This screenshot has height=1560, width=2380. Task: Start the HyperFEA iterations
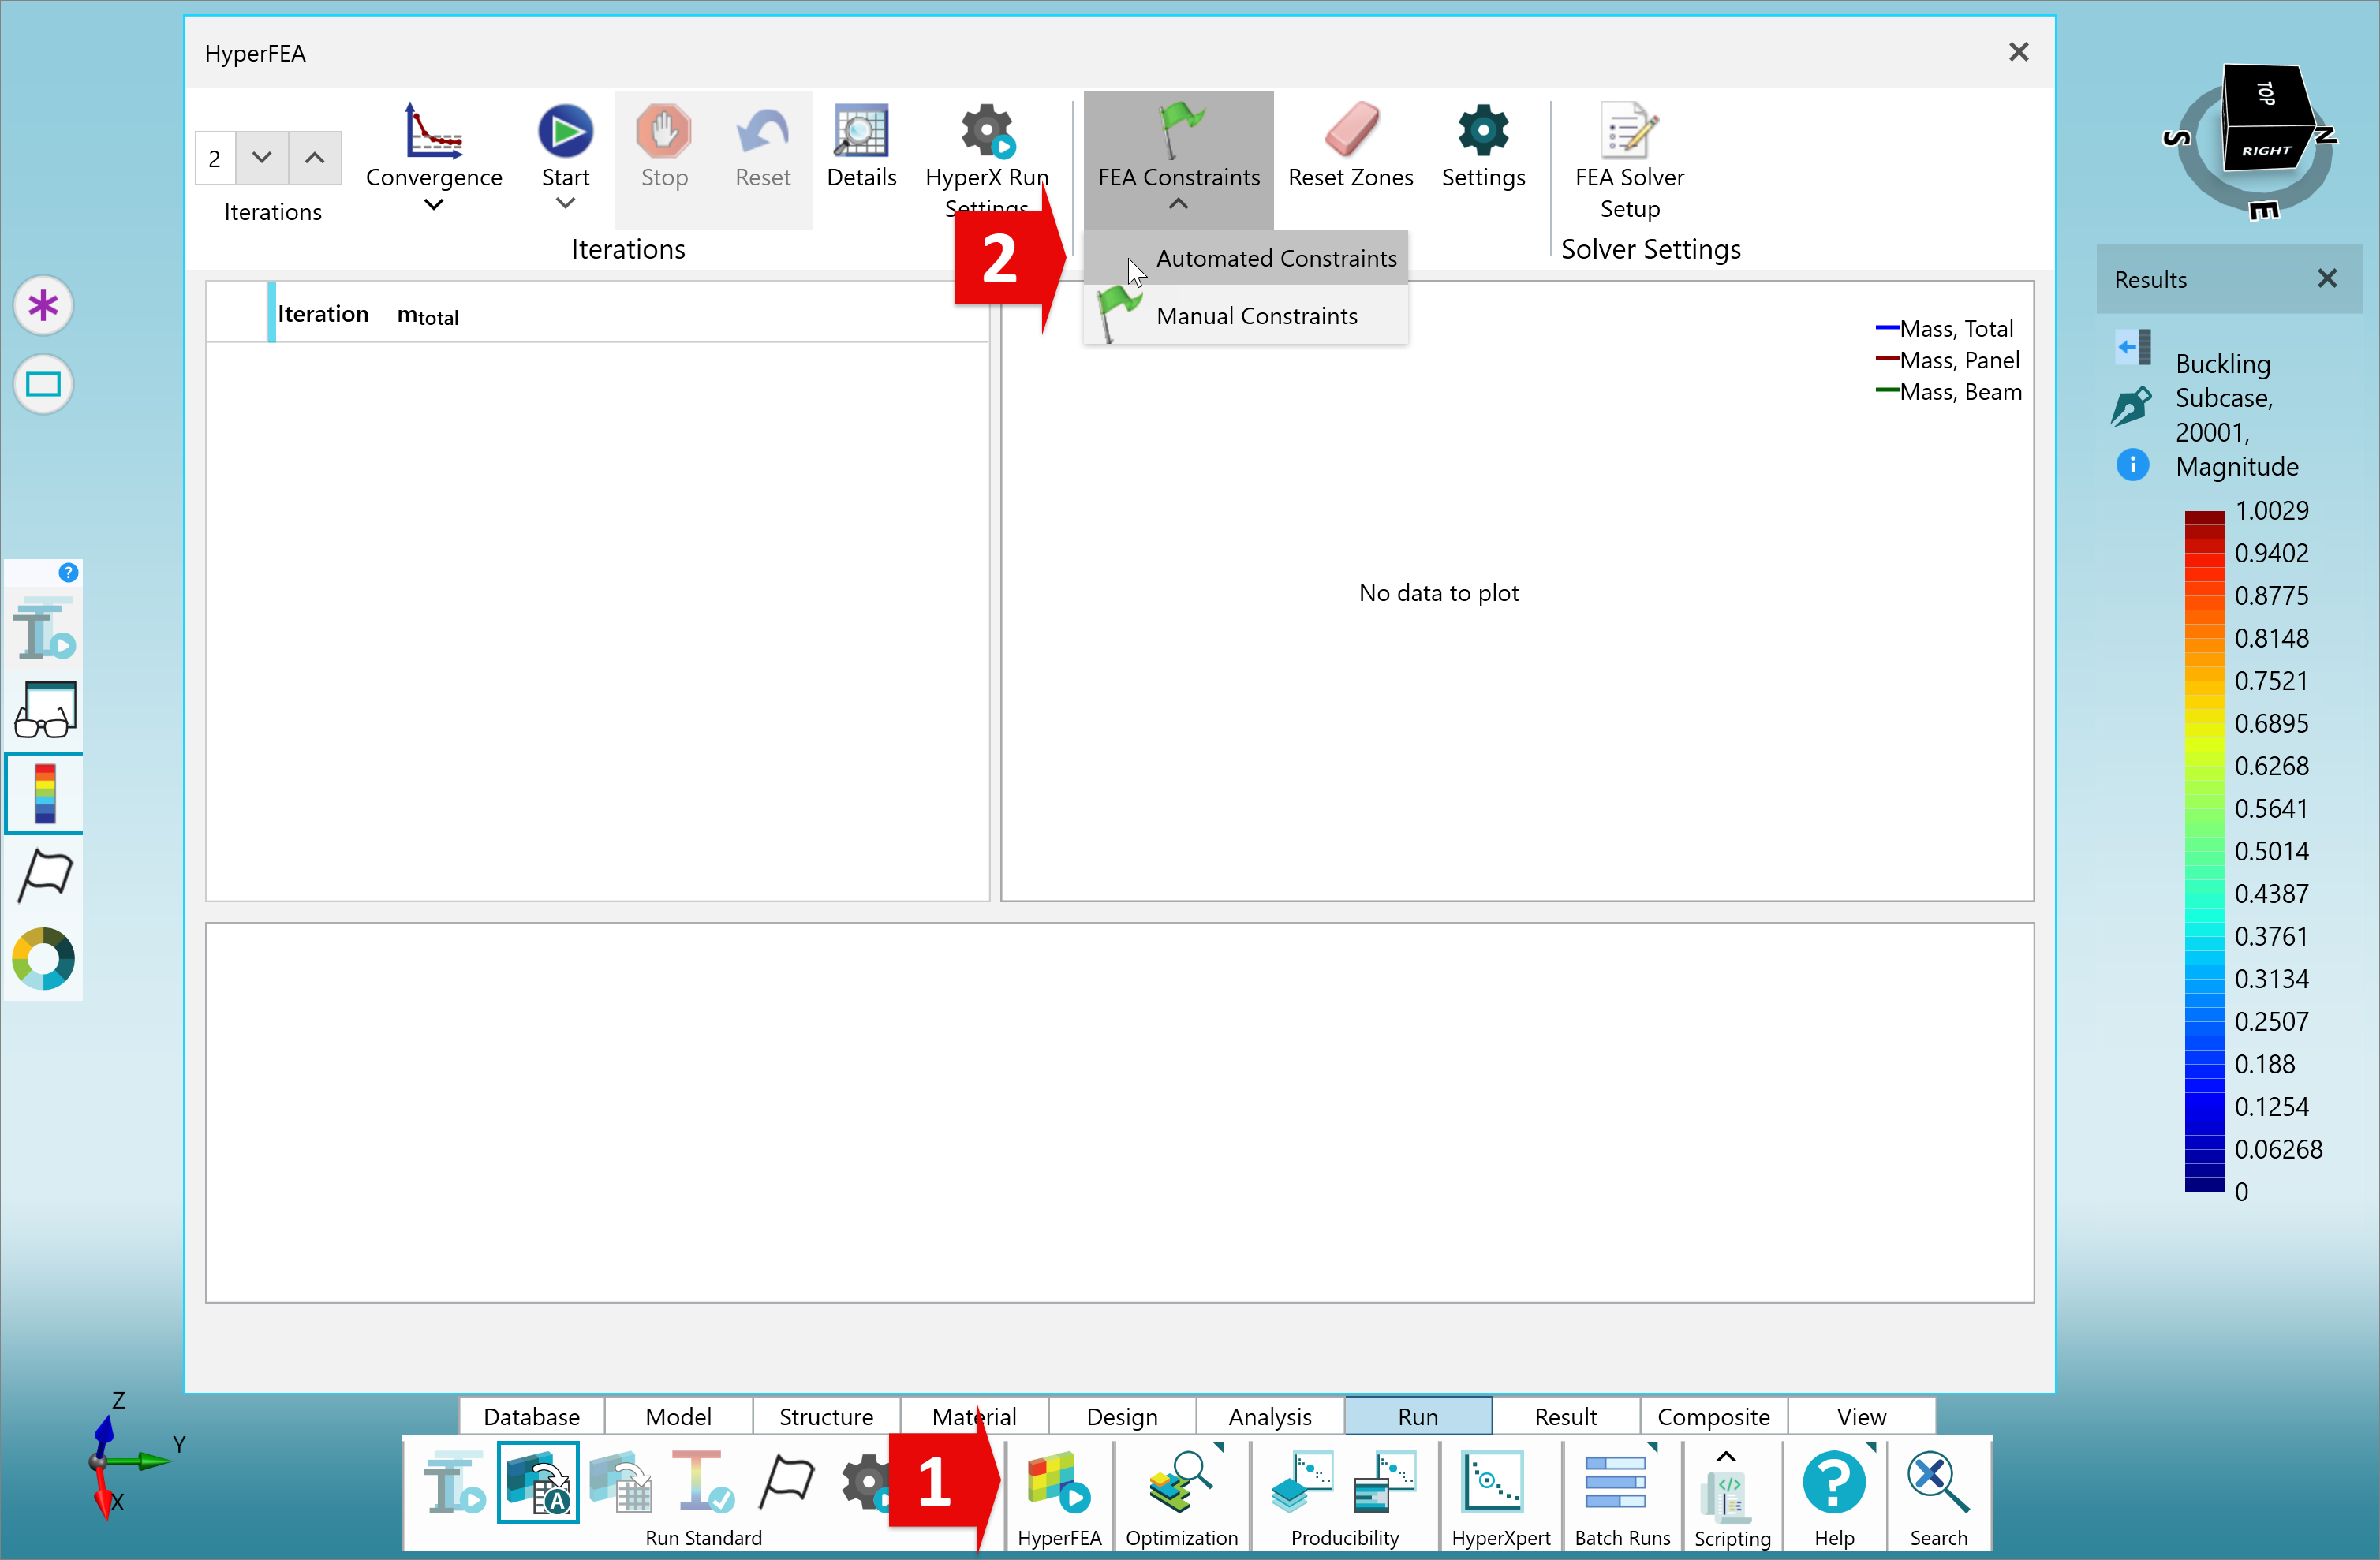[x=565, y=131]
